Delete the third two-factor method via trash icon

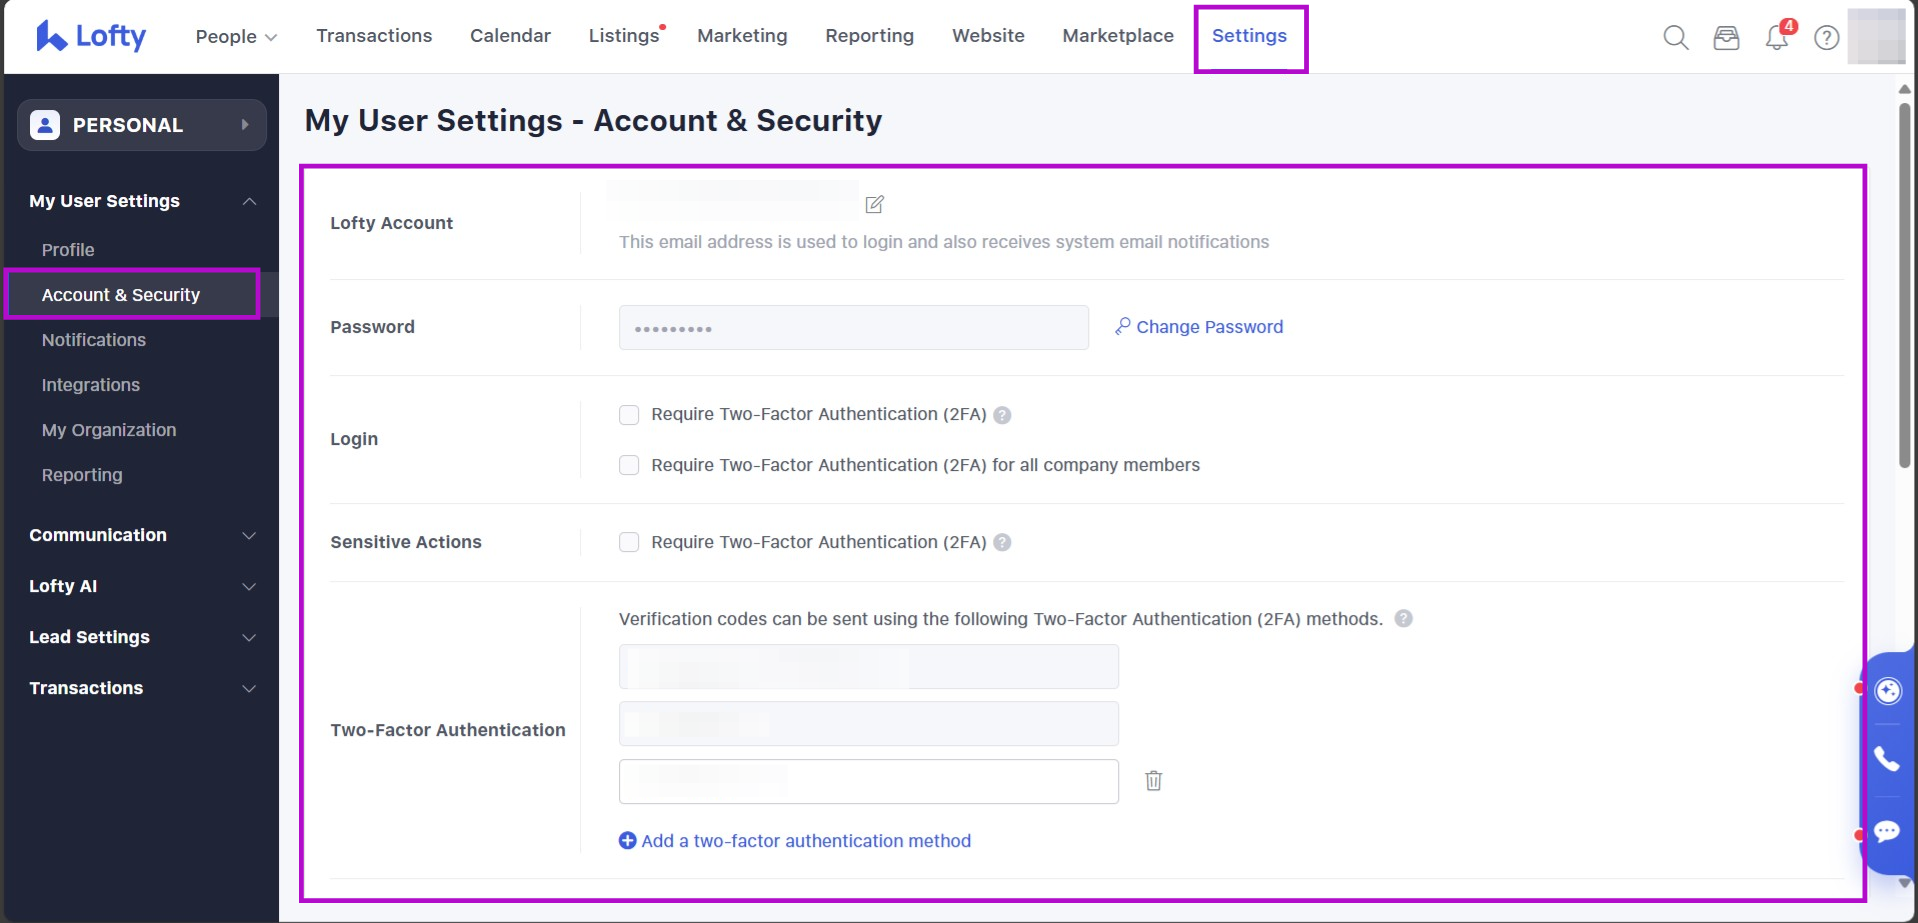click(x=1153, y=781)
